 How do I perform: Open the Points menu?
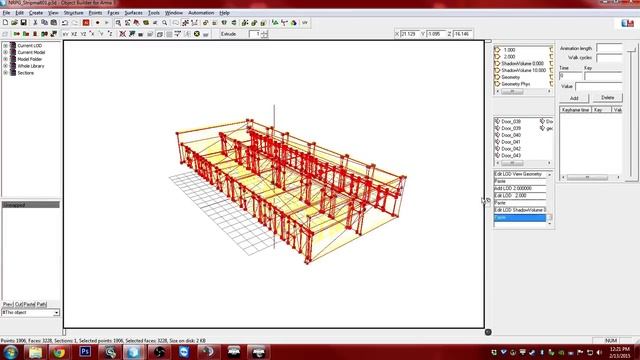[x=96, y=13]
